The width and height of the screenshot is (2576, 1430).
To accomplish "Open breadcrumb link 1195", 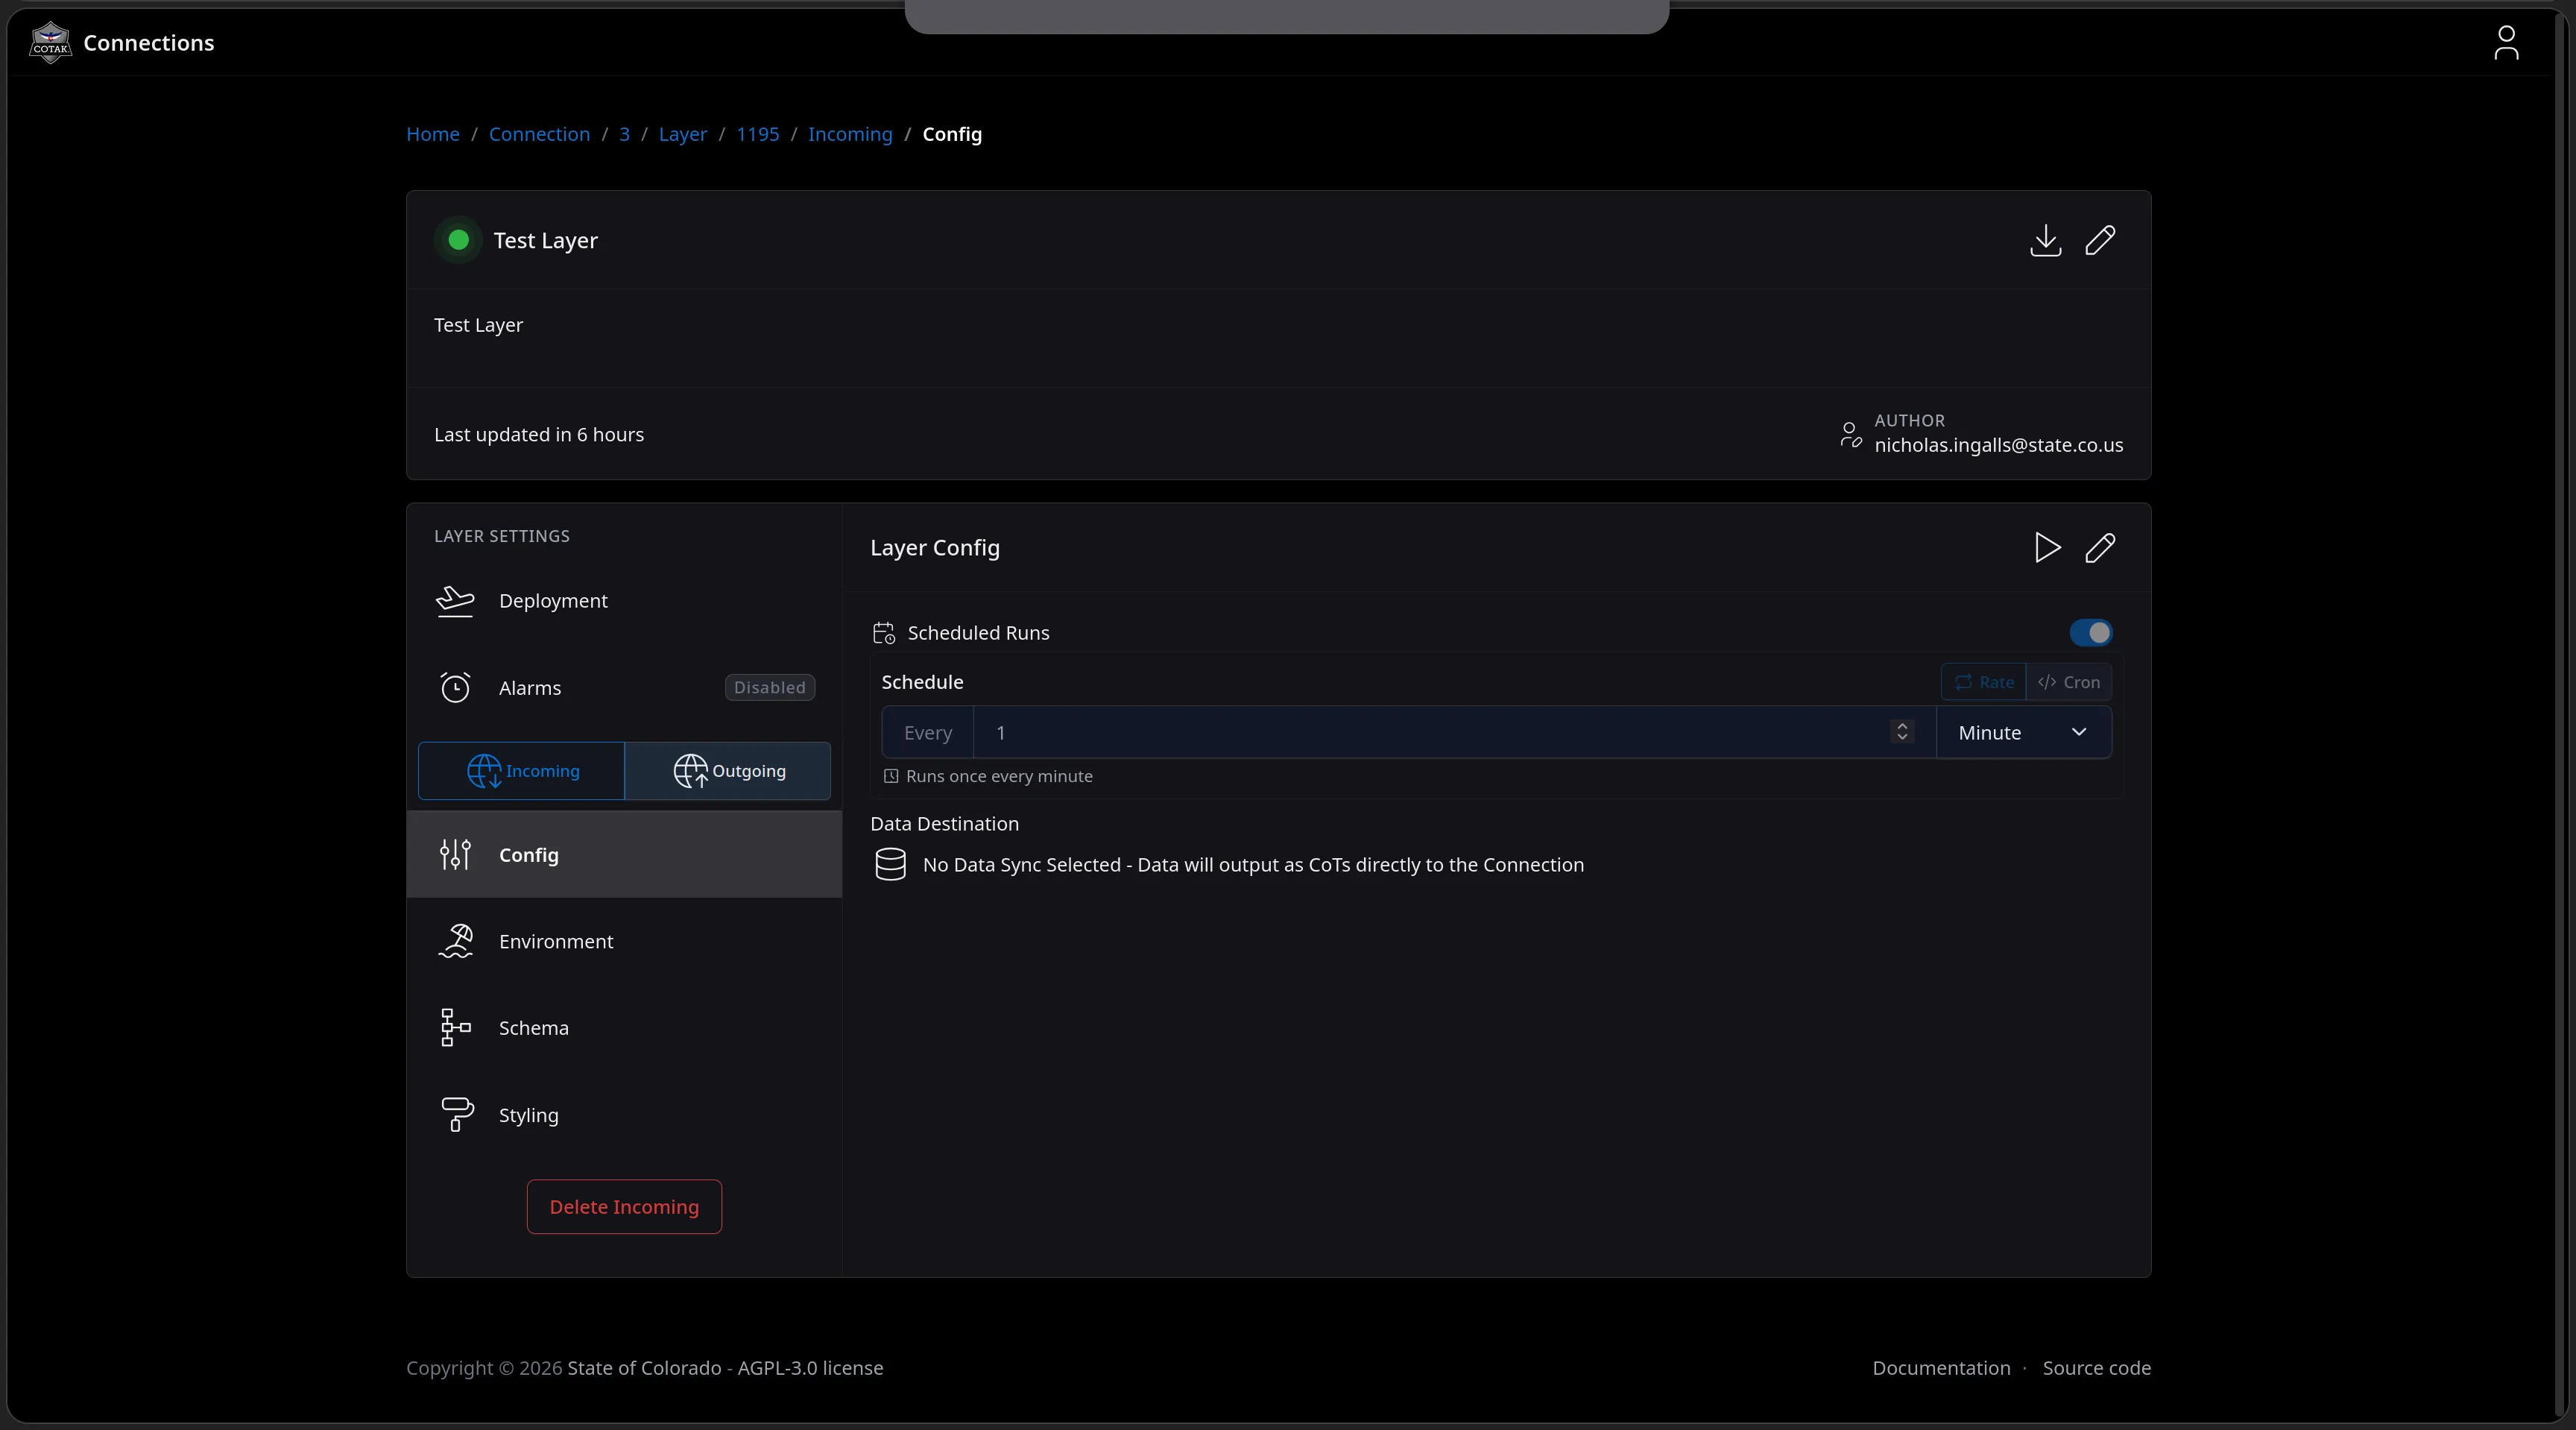I will click(x=757, y=134).
